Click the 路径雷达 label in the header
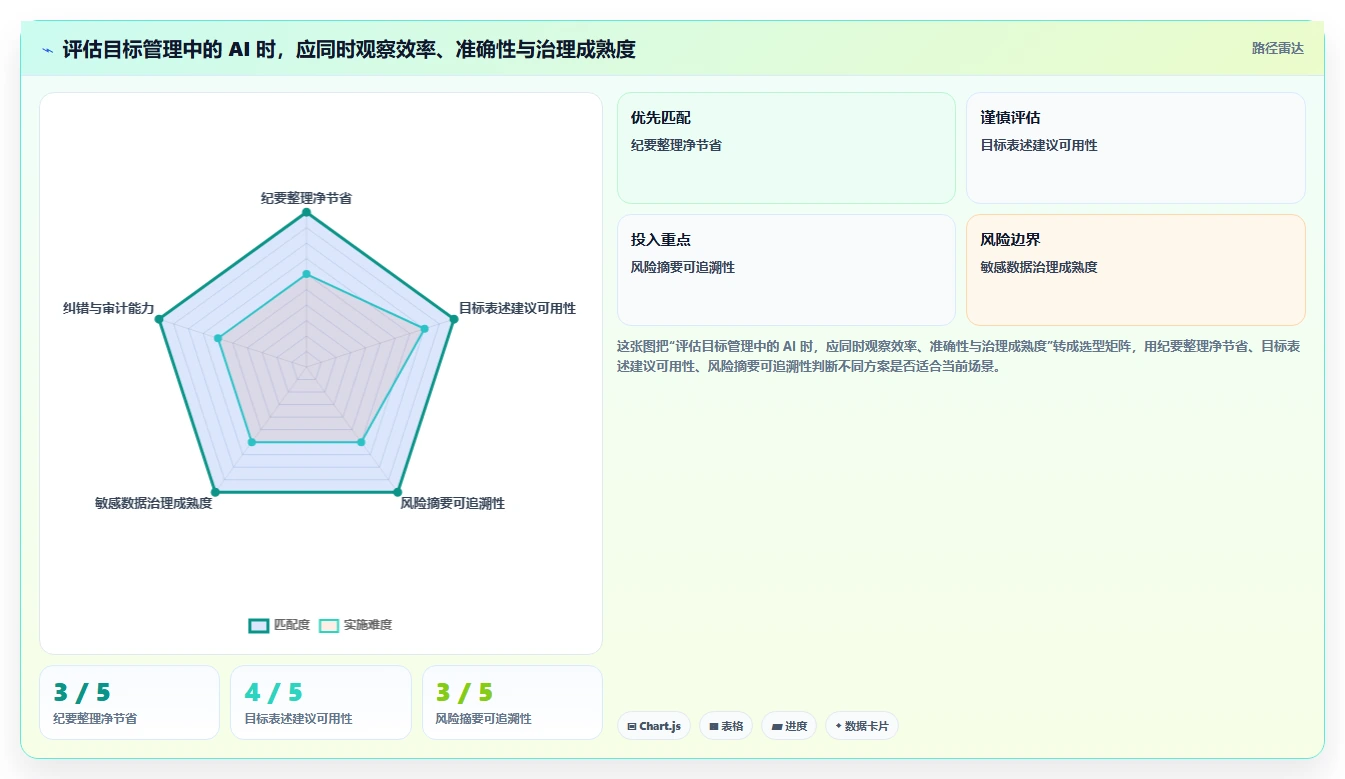 coord(1278,48)
